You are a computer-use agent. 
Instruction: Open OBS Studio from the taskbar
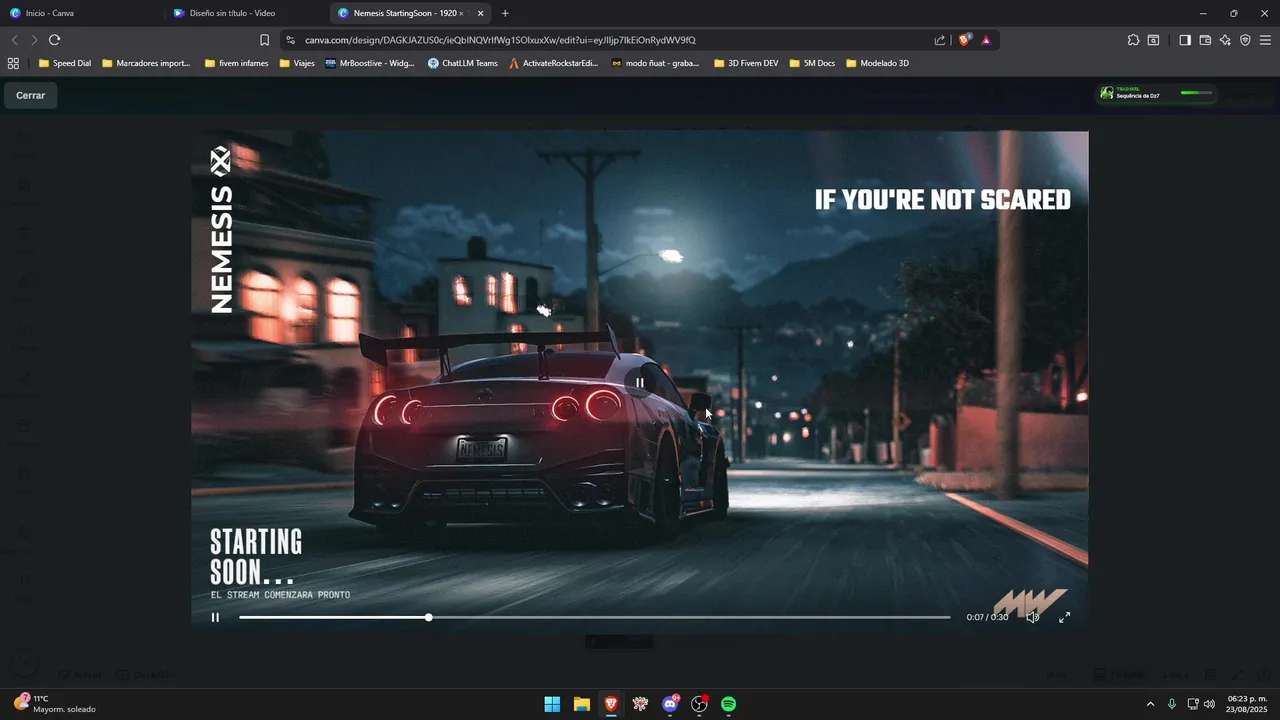point(699,704)
